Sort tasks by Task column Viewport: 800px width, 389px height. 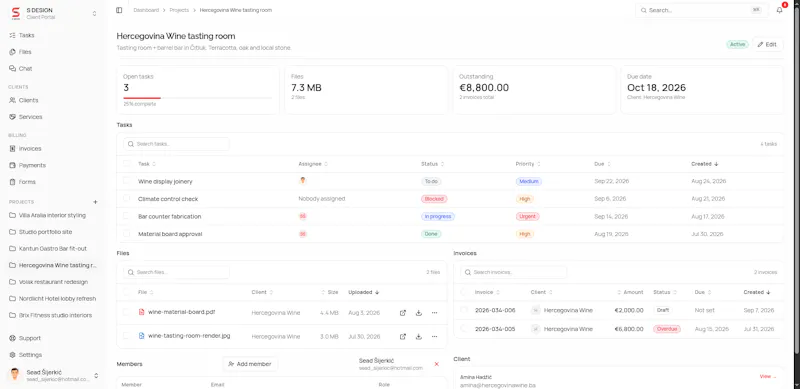click(x=147, y=164)
